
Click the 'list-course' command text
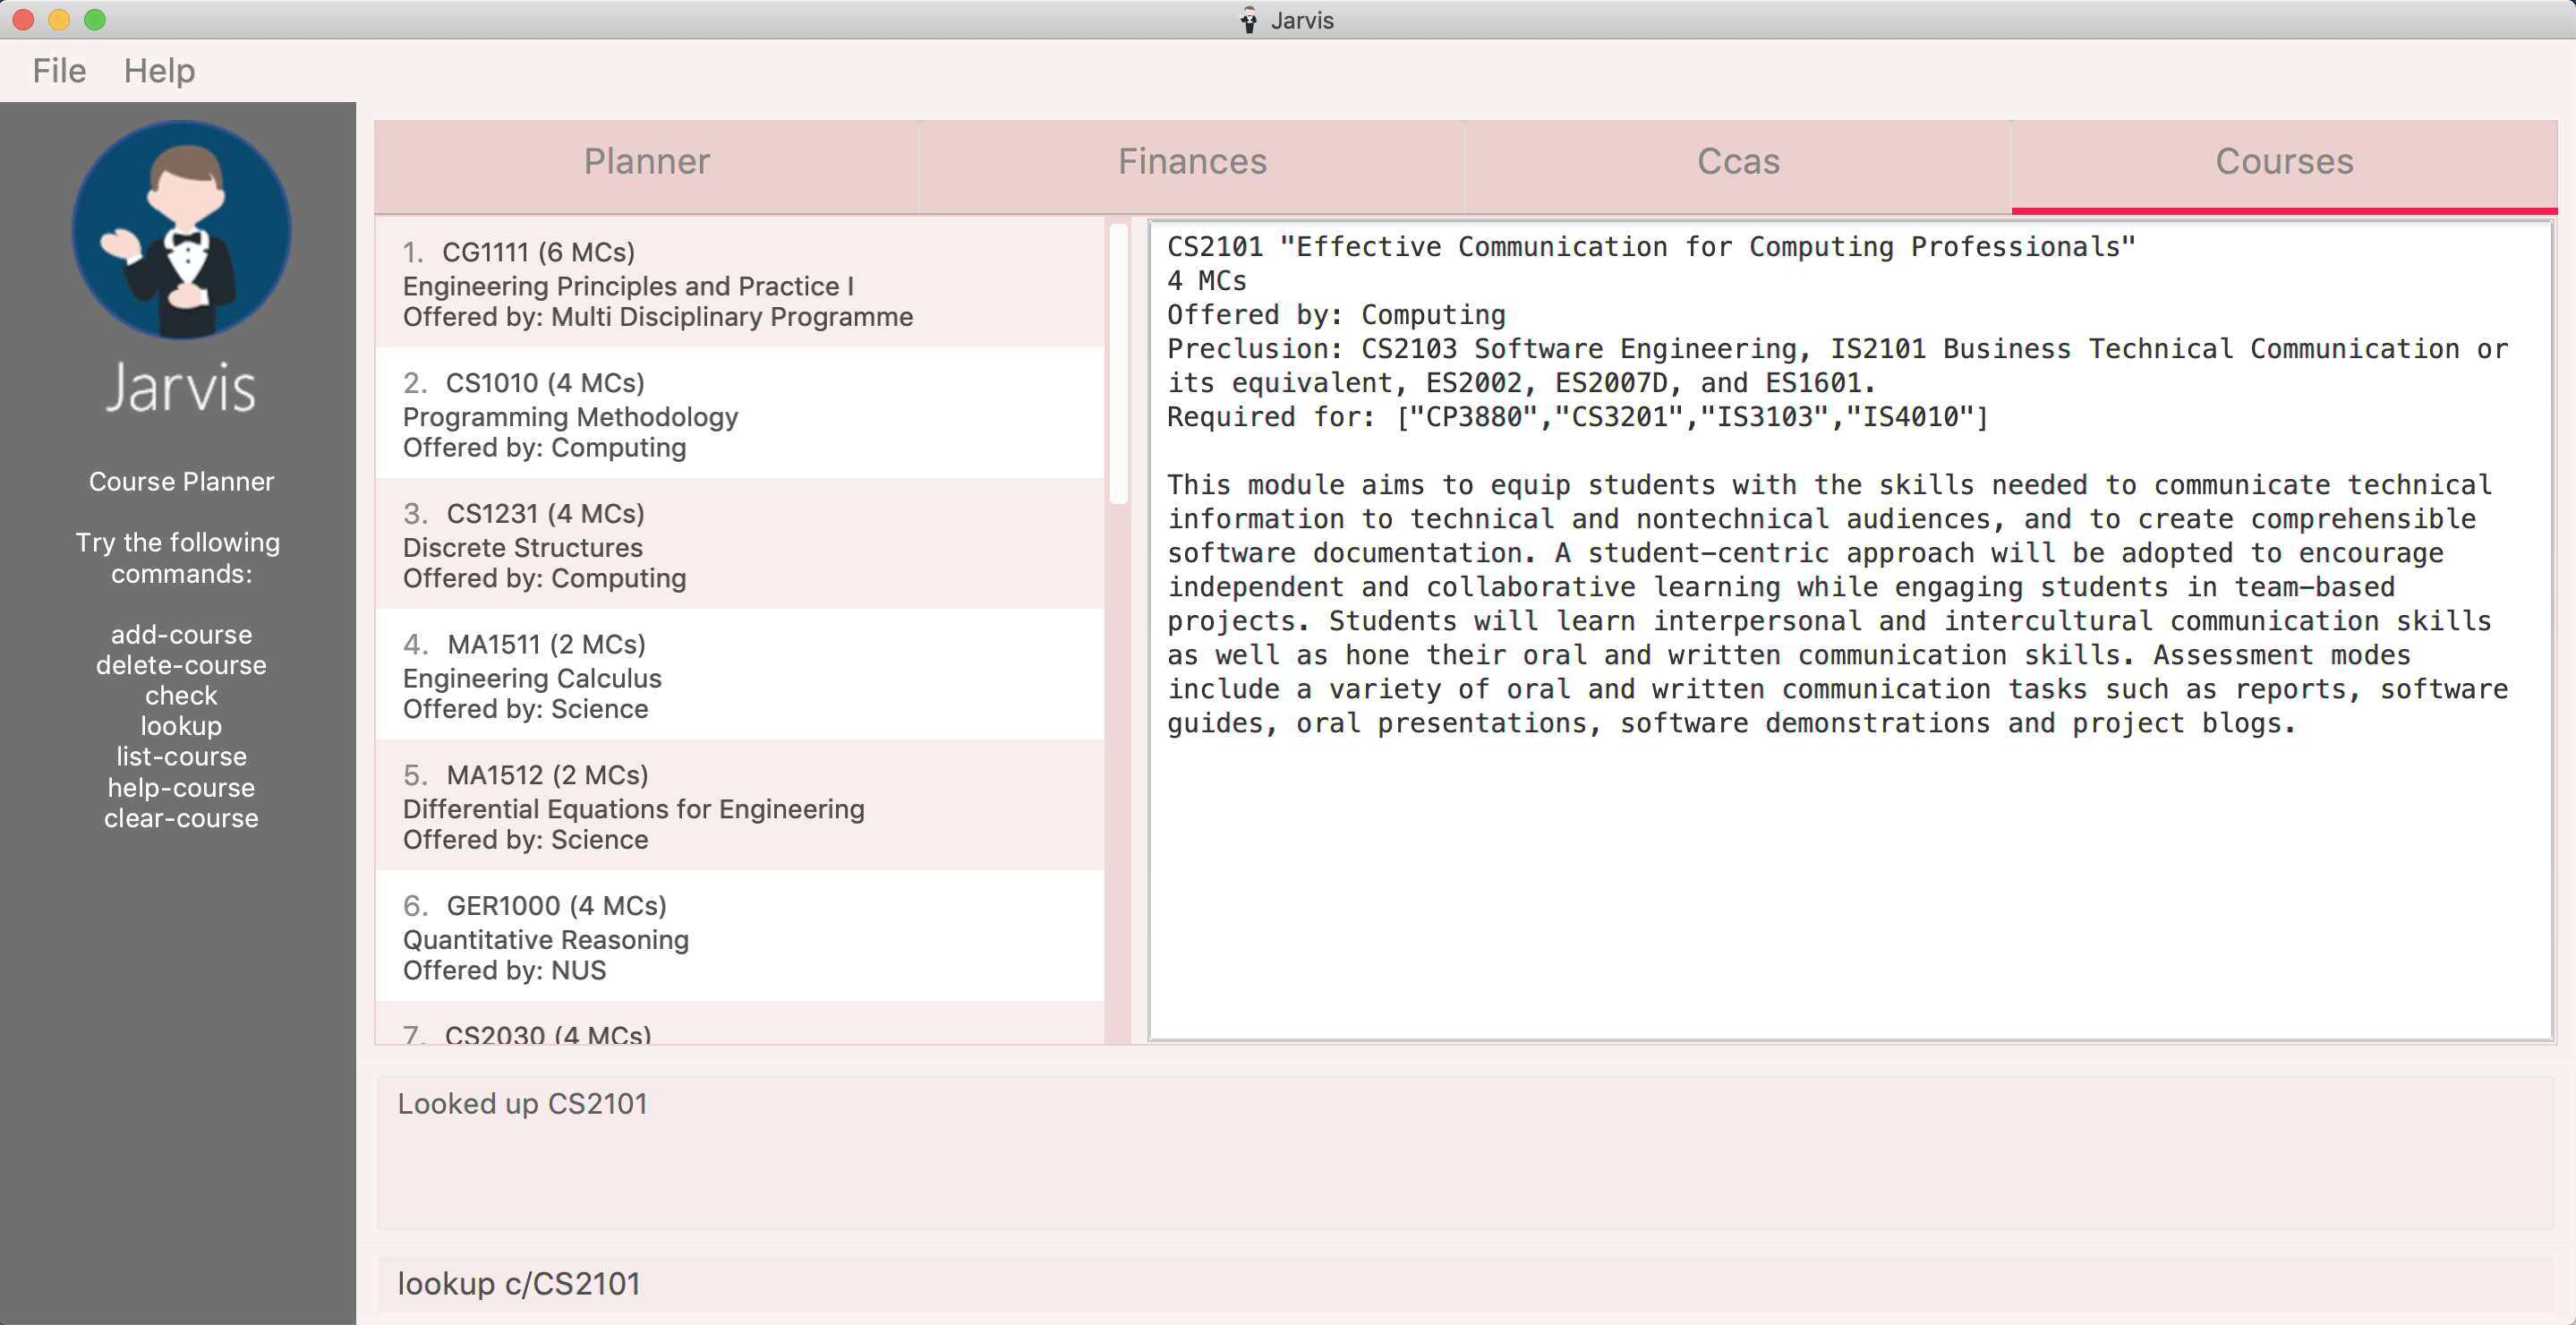pyautogui.click(x=181, y=757)
